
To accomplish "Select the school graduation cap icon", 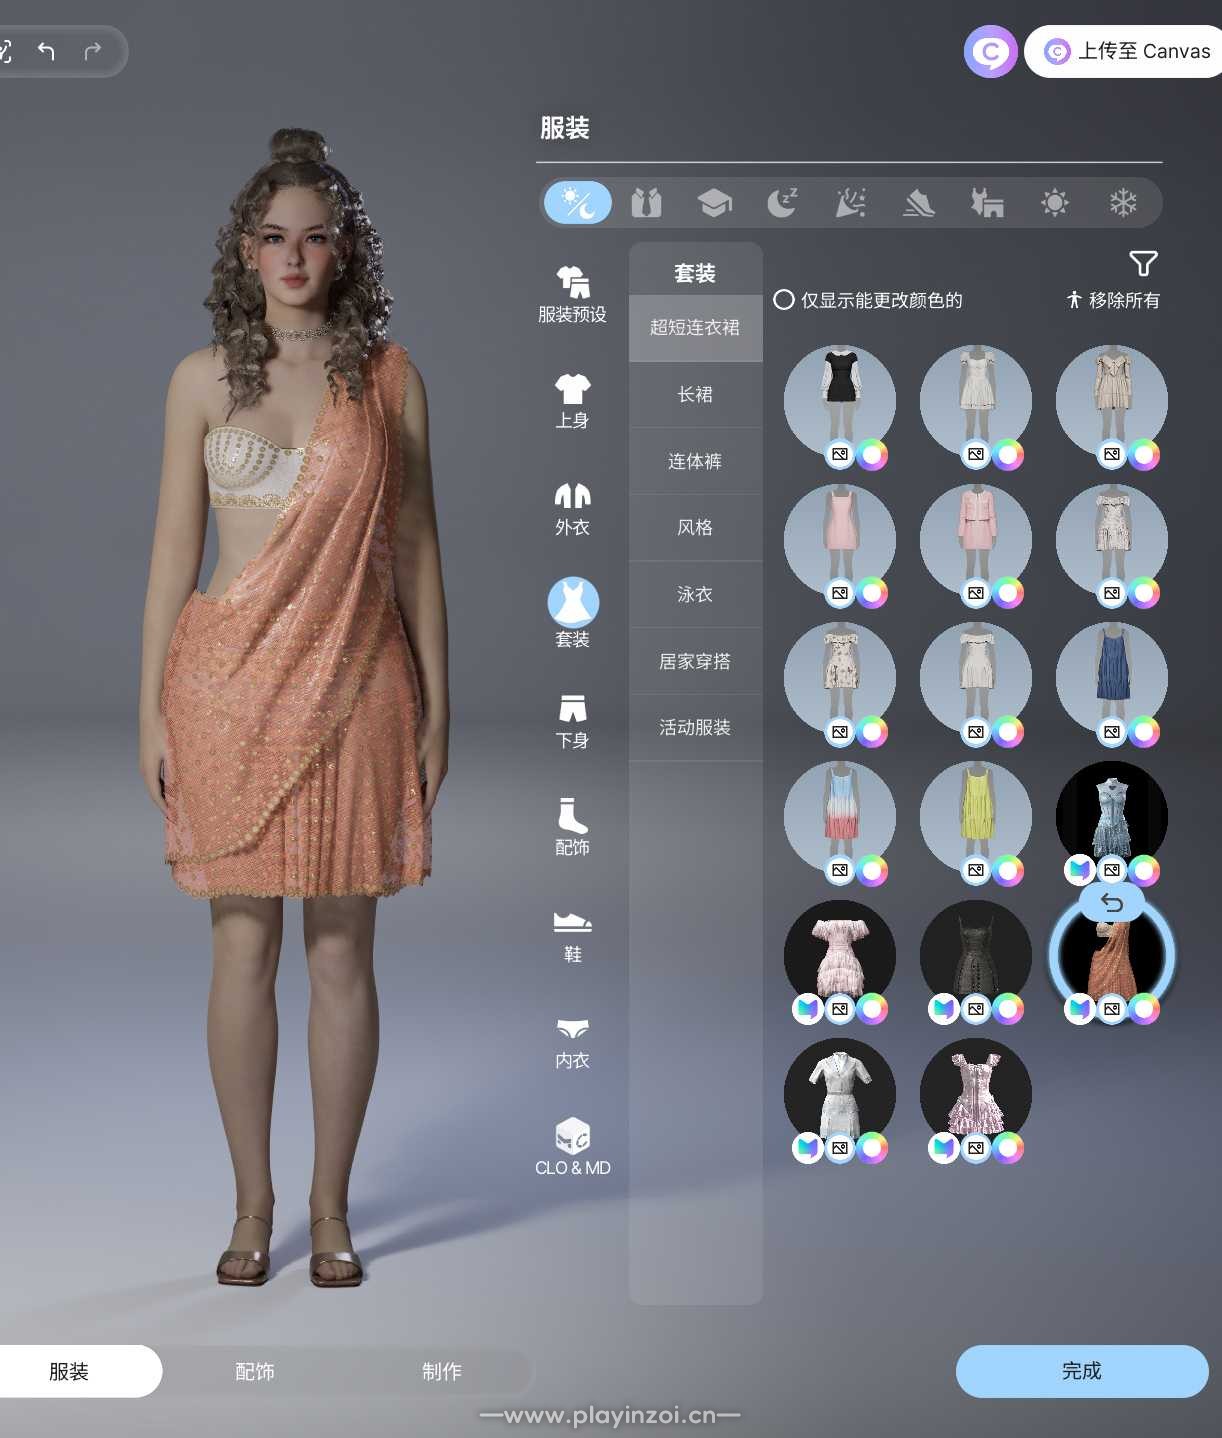I will click(714, 203).
